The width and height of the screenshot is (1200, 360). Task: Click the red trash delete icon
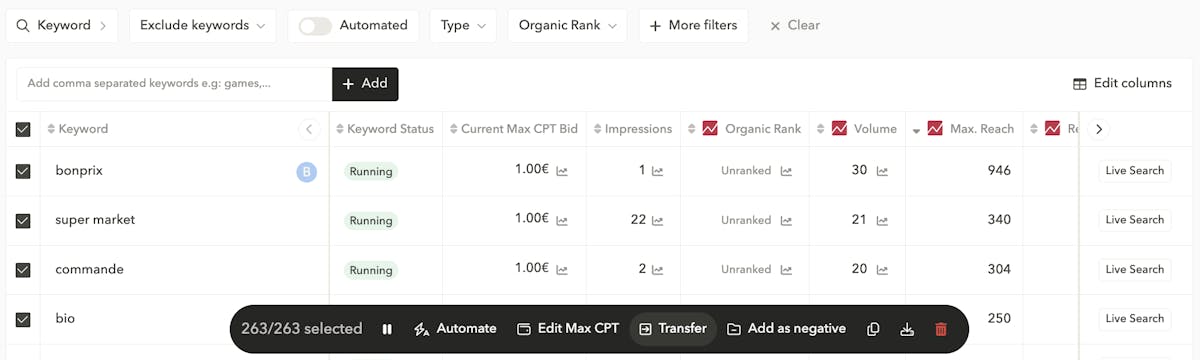(941, 329)
